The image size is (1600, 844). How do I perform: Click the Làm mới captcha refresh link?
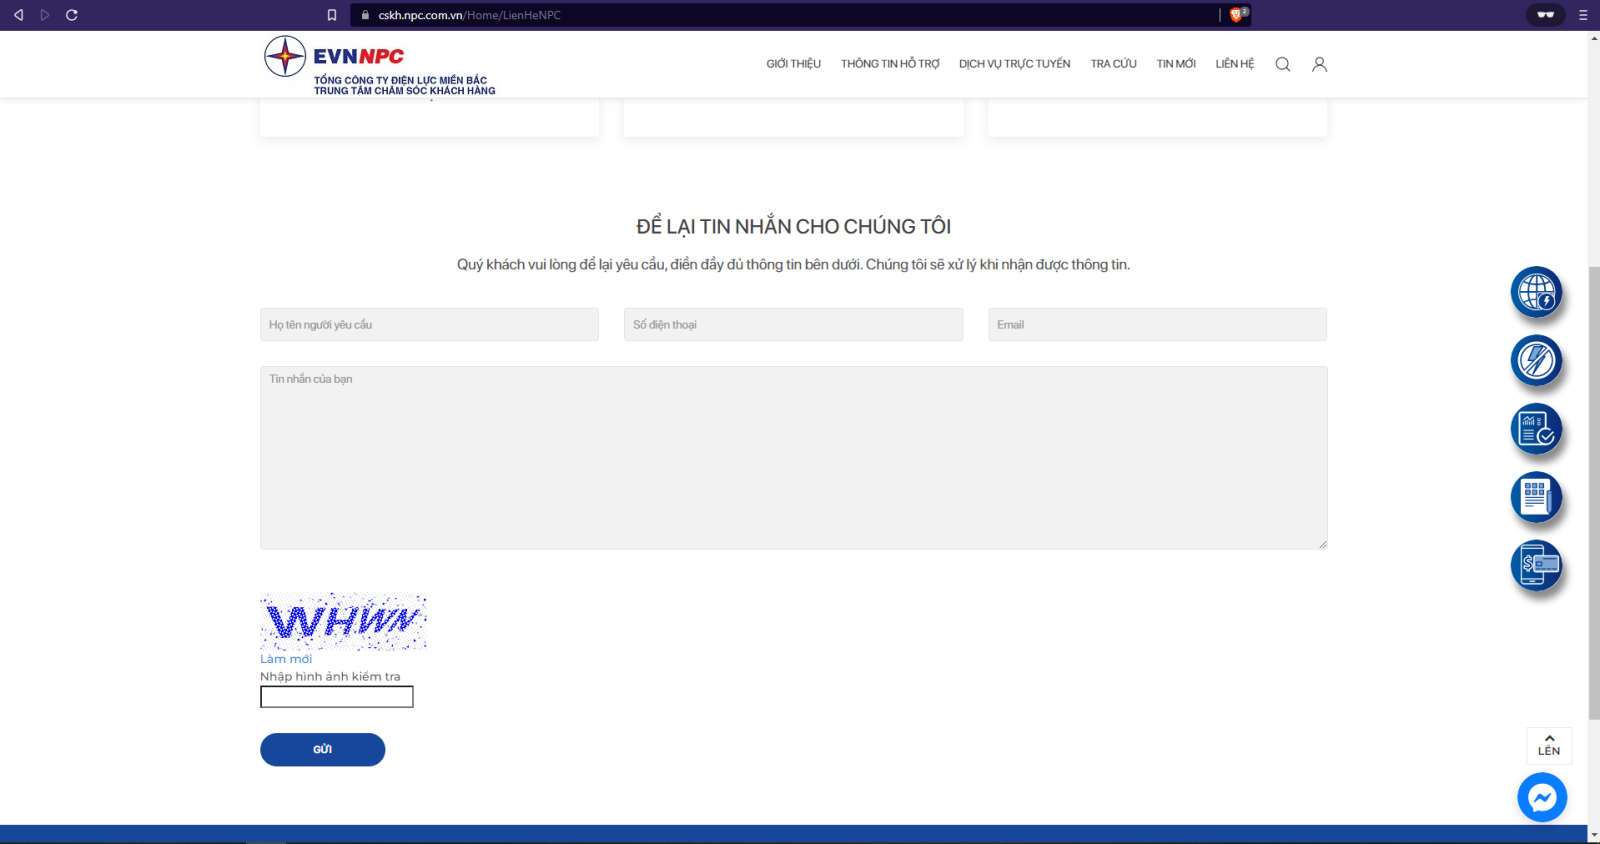(x=286, y=659)
